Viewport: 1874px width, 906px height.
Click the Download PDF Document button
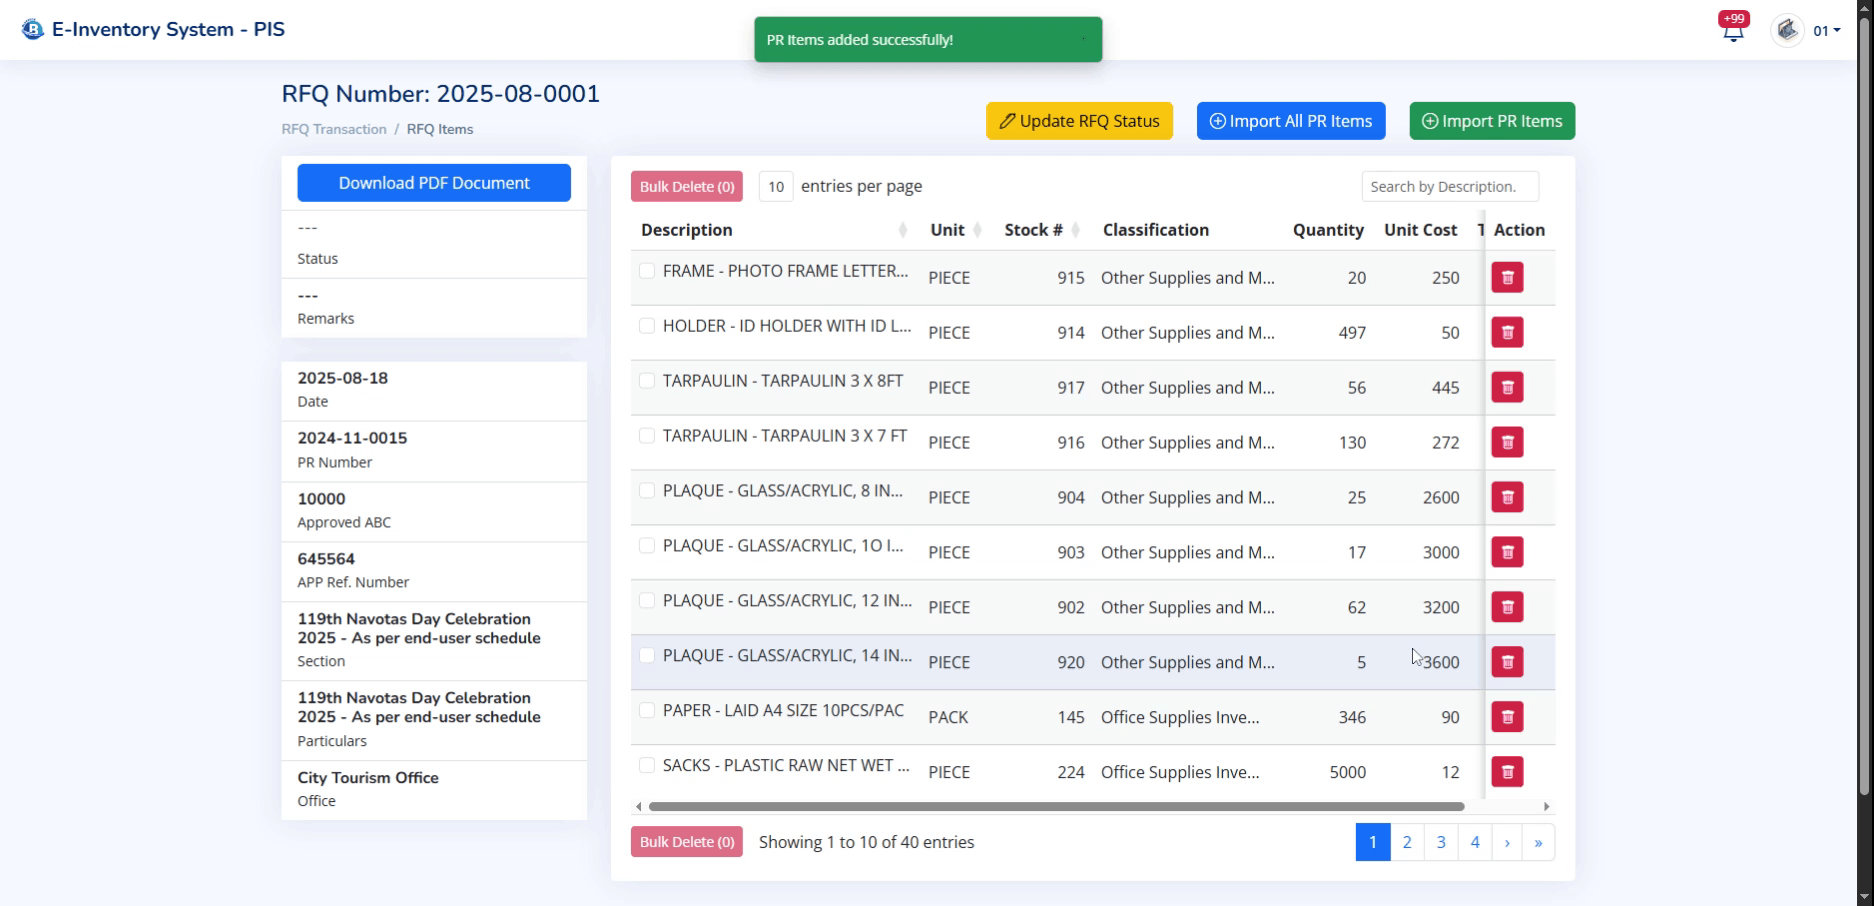click(434, 183)
